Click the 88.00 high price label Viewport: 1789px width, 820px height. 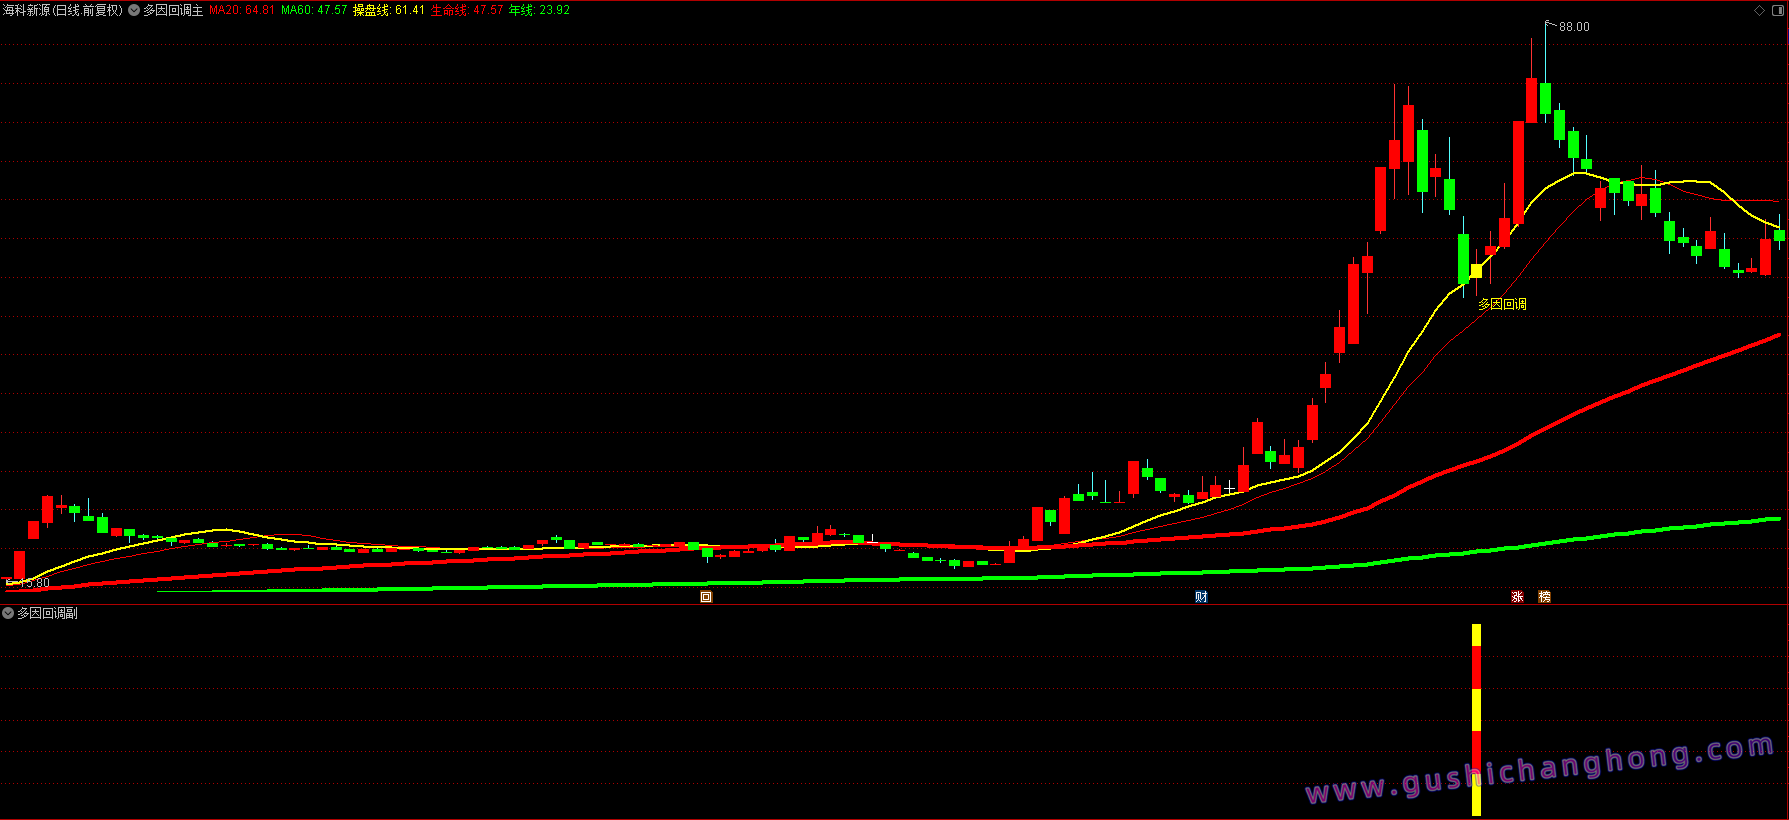point(1574,27)
